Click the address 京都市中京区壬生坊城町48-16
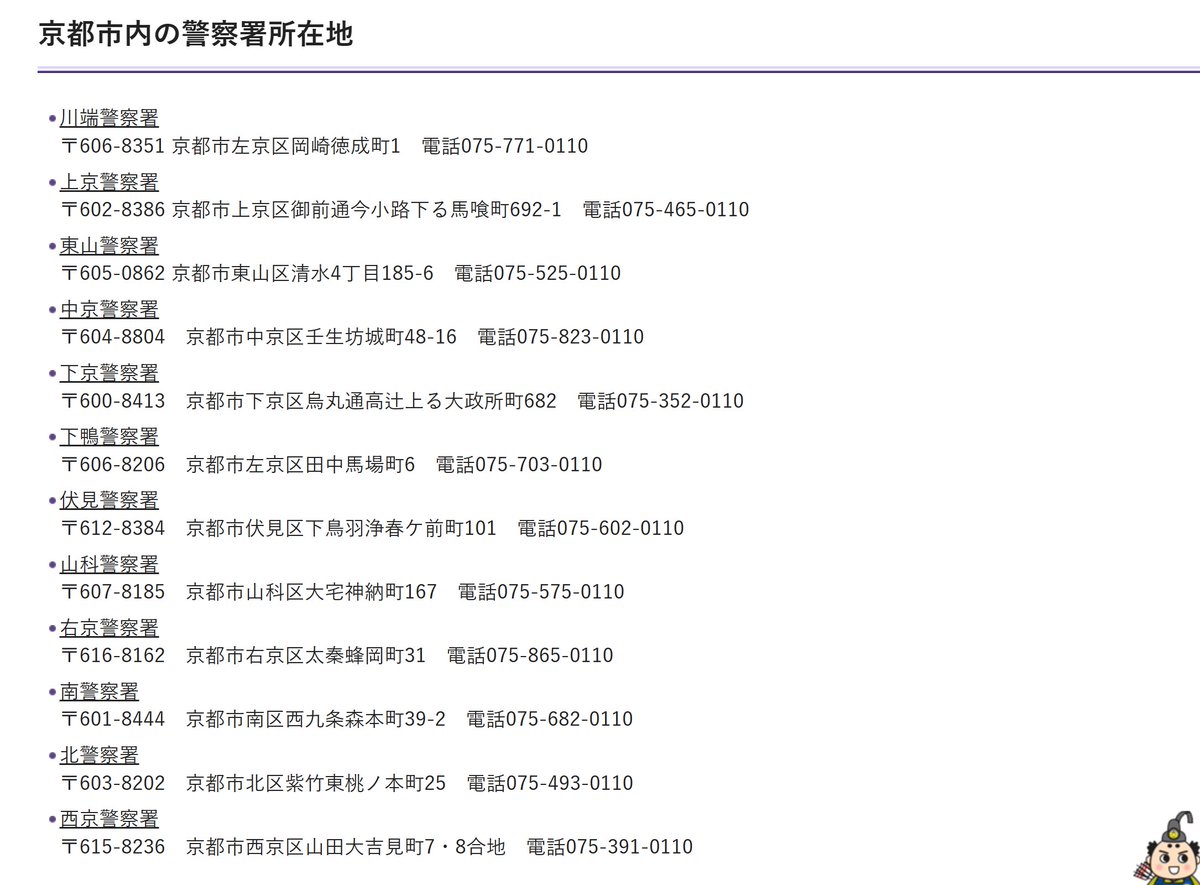The image size is (1200, 885). tap(321, 337)
